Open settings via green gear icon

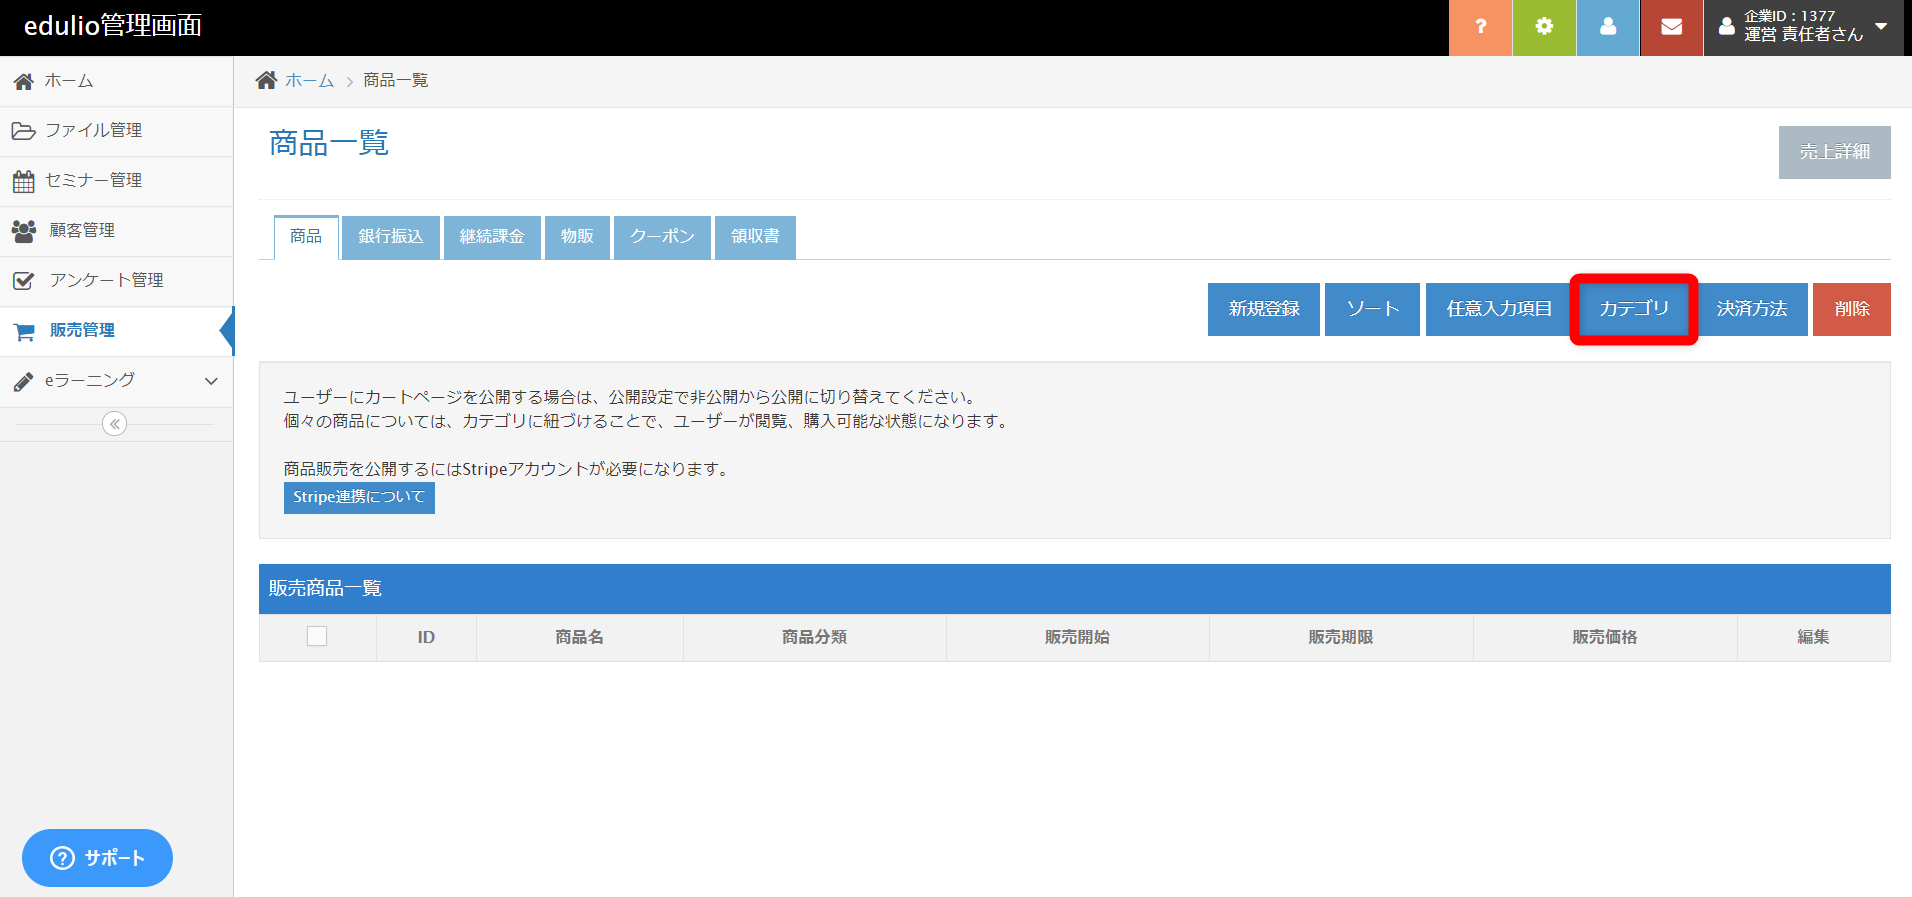pyautogui.click(x=1544, y=27)
